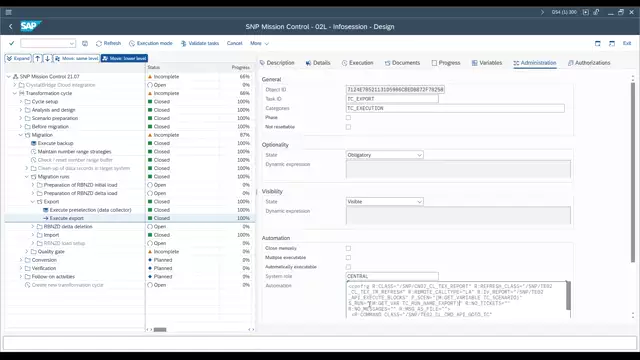Click the chevron beside system ID
640x360 pixels.
[x=542, y=12]
